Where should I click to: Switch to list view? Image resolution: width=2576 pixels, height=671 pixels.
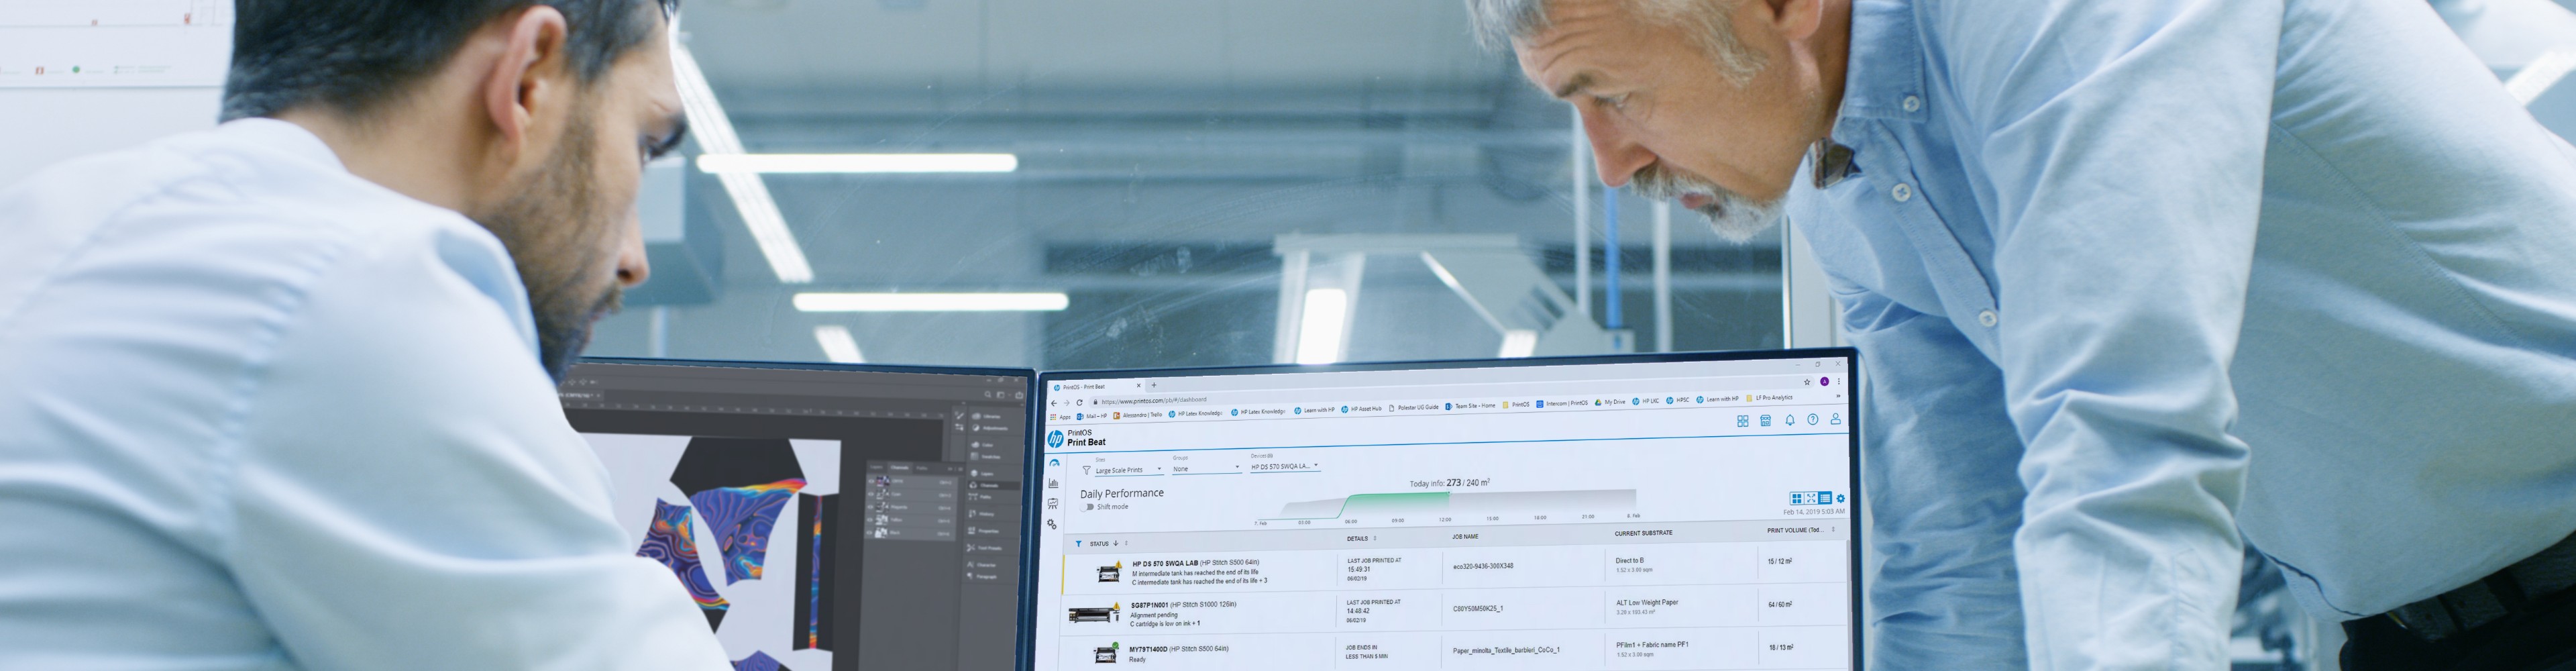1825,498
